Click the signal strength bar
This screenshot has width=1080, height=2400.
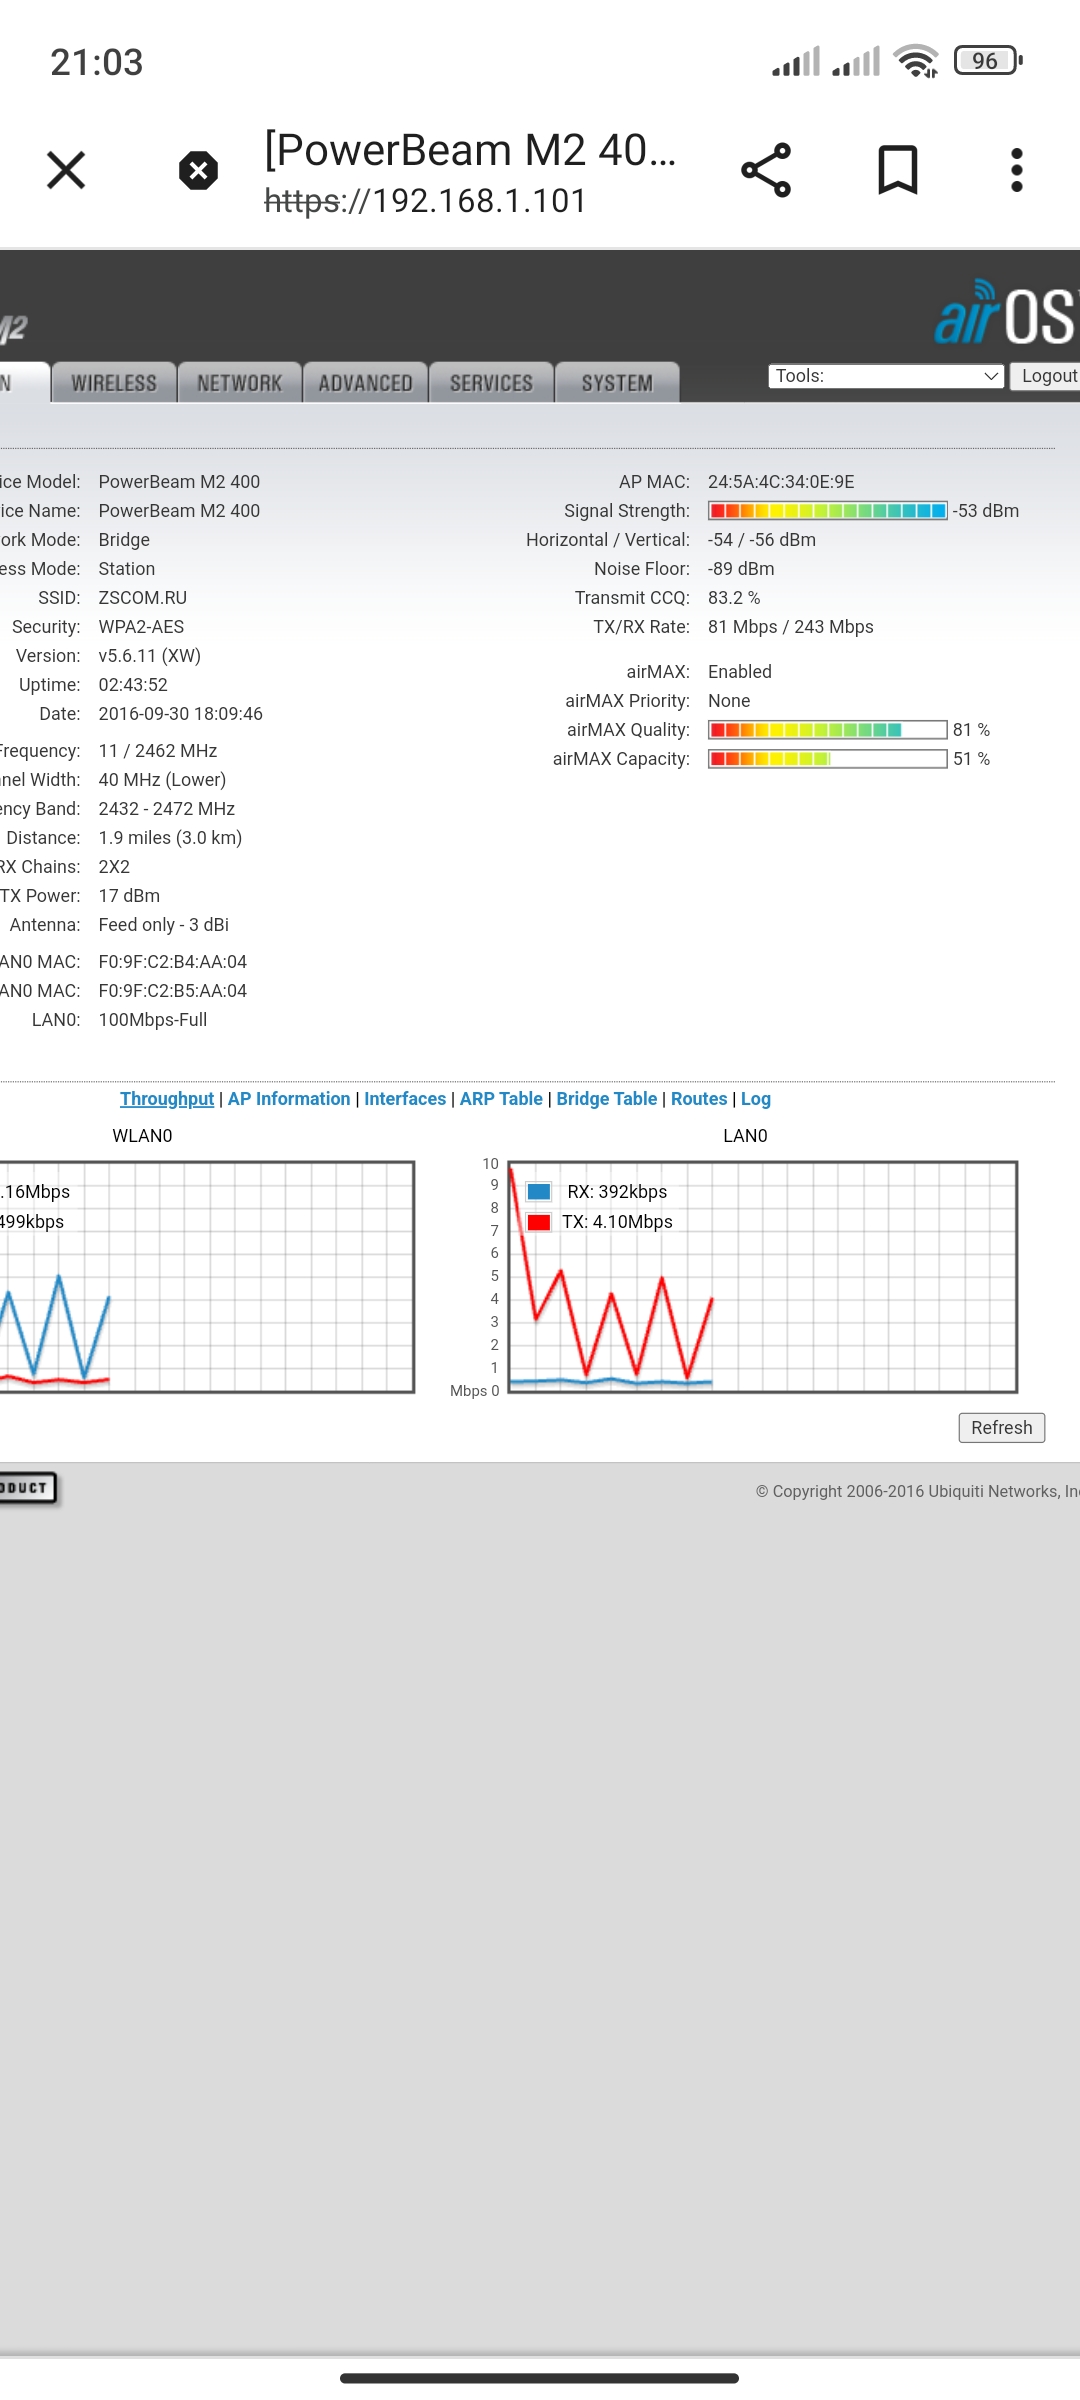[x=827, y=511]
